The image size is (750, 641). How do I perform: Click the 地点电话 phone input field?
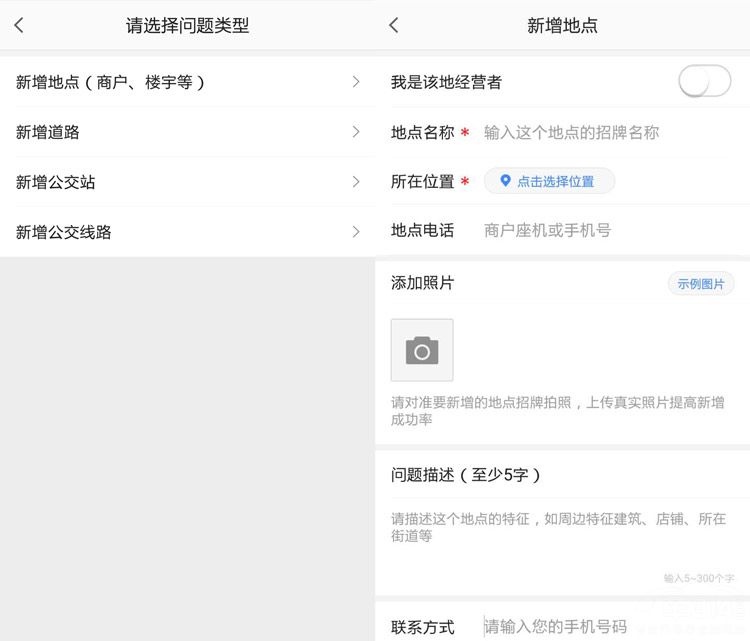pyautogui.click(x=600, y=230)
